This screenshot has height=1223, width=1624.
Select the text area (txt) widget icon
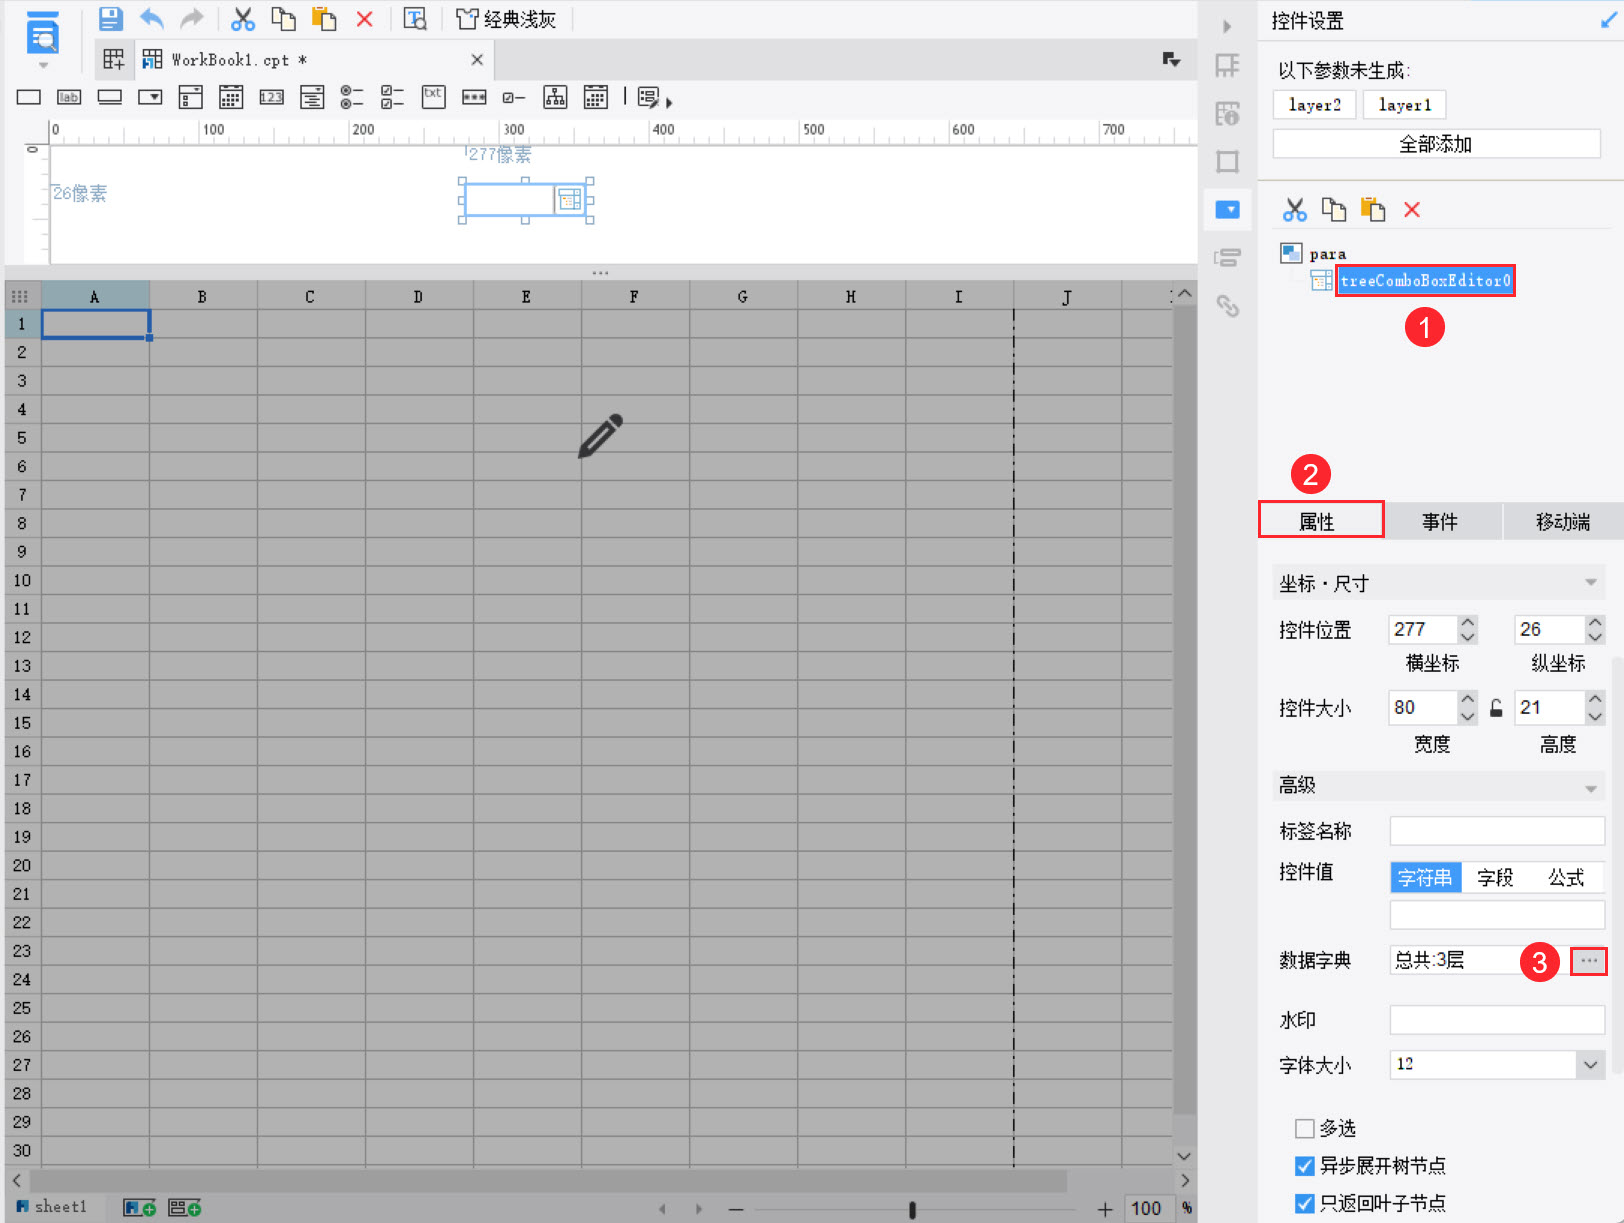(433, 97)
